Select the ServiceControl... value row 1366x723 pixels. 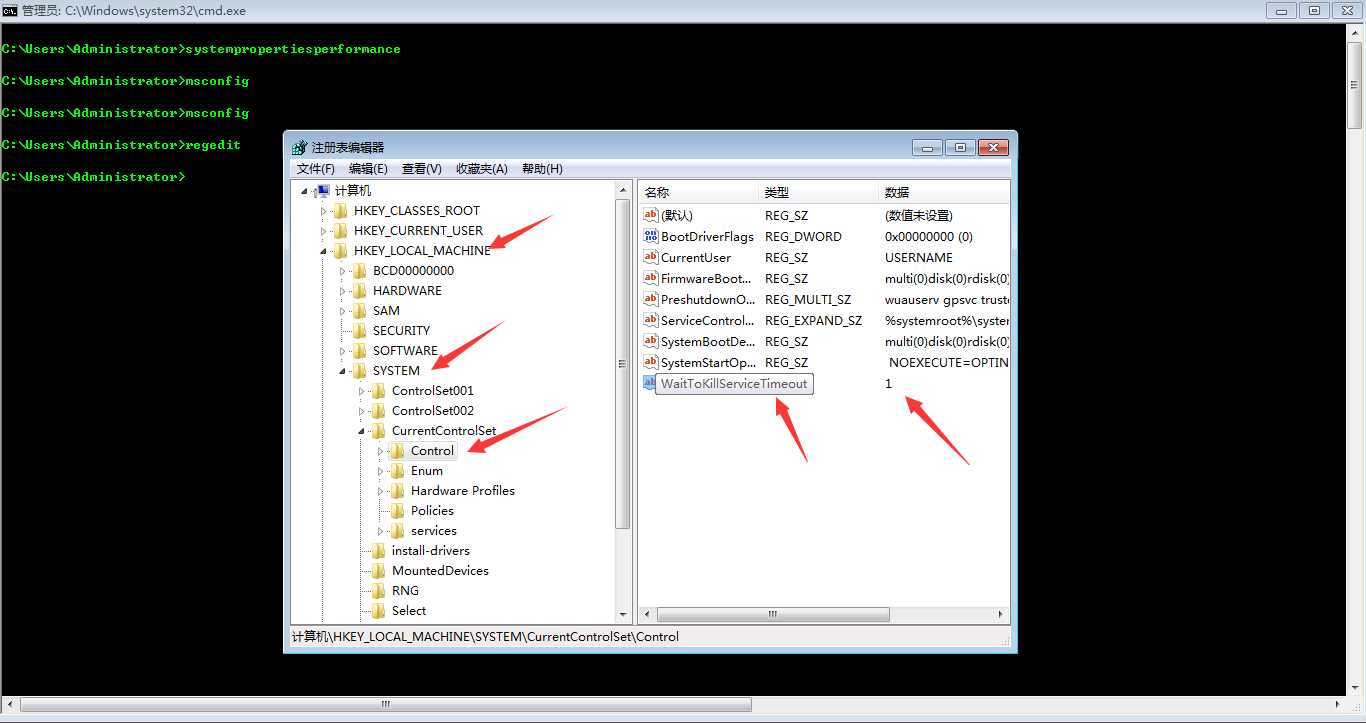coord(826,320)
